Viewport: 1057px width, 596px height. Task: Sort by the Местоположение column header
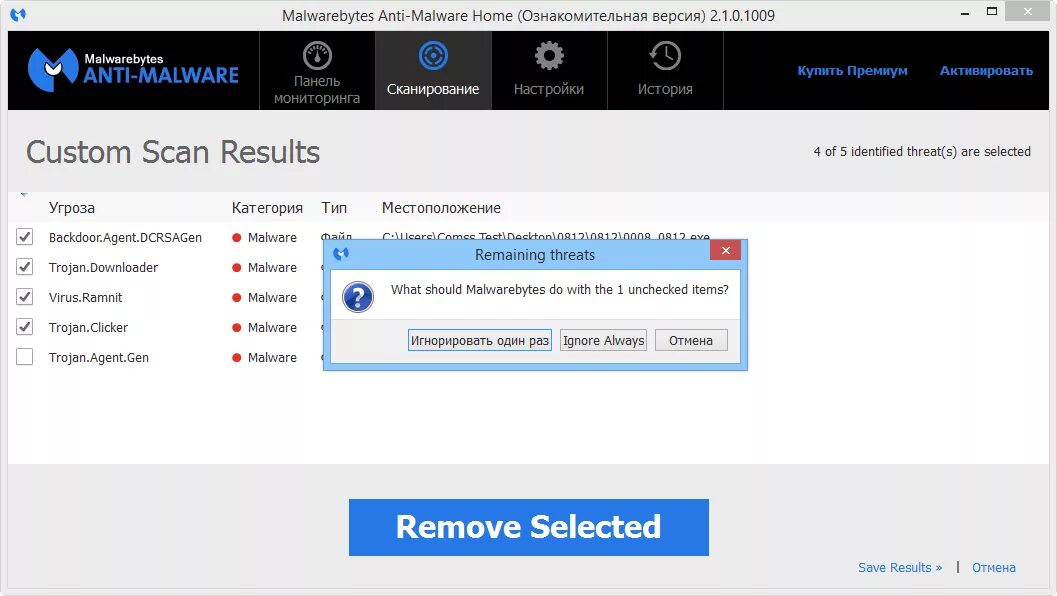tap(441, 208)
